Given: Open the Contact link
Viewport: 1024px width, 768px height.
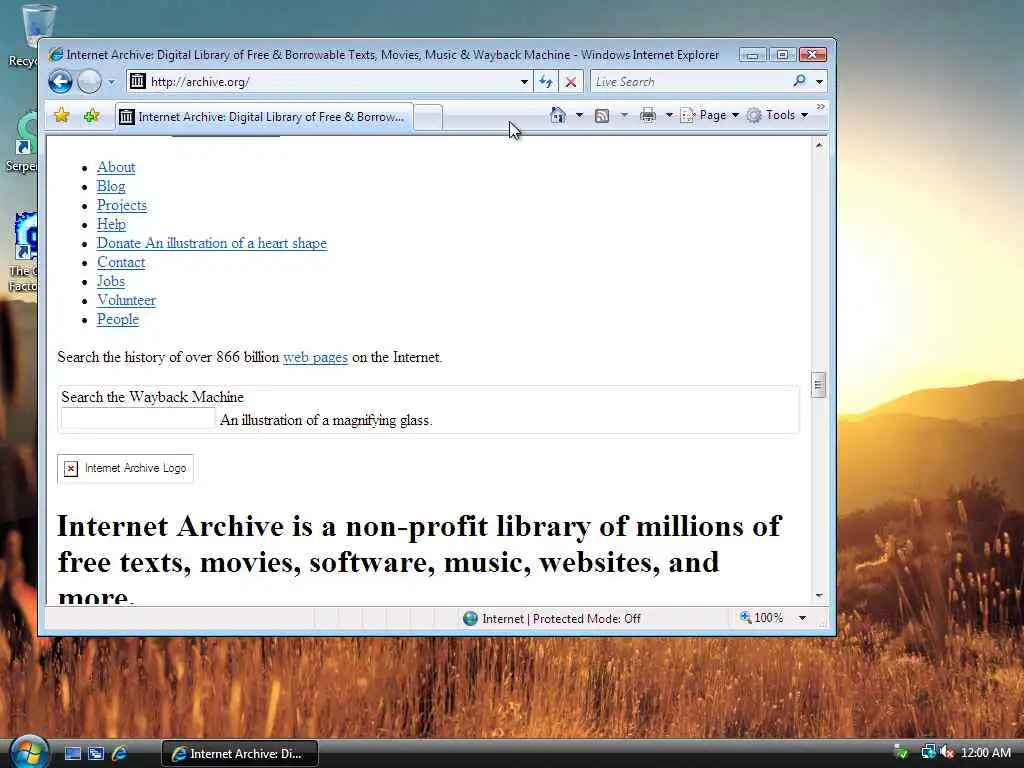Looking at the screenshot, I should (x=121, y=262).
